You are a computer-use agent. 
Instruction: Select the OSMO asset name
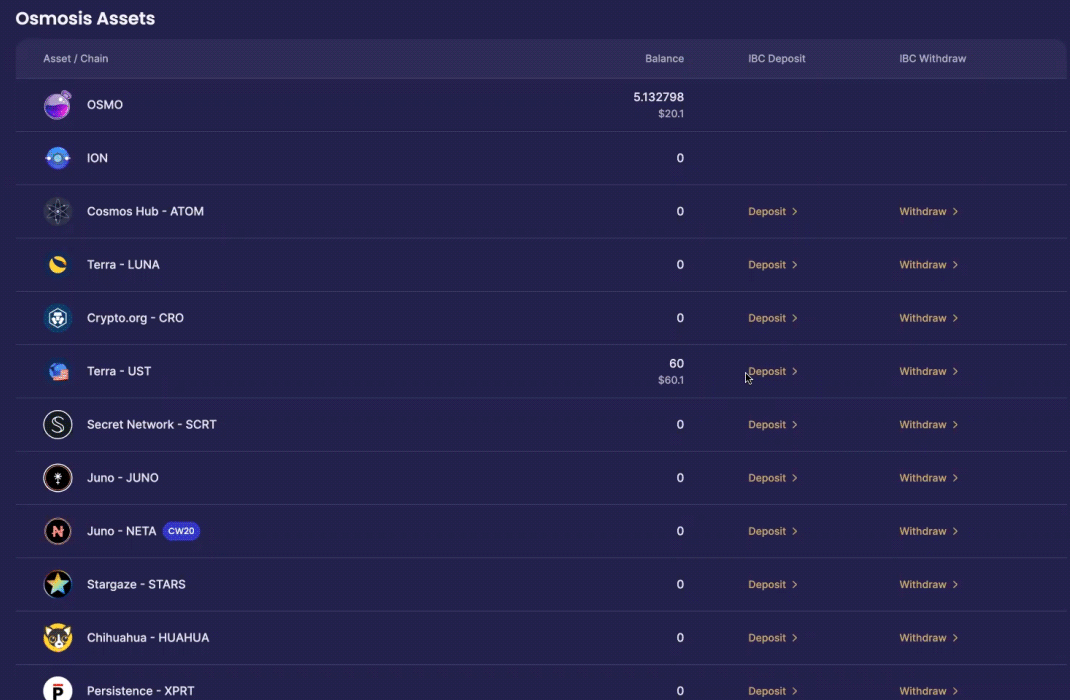[x=104, y=105]
